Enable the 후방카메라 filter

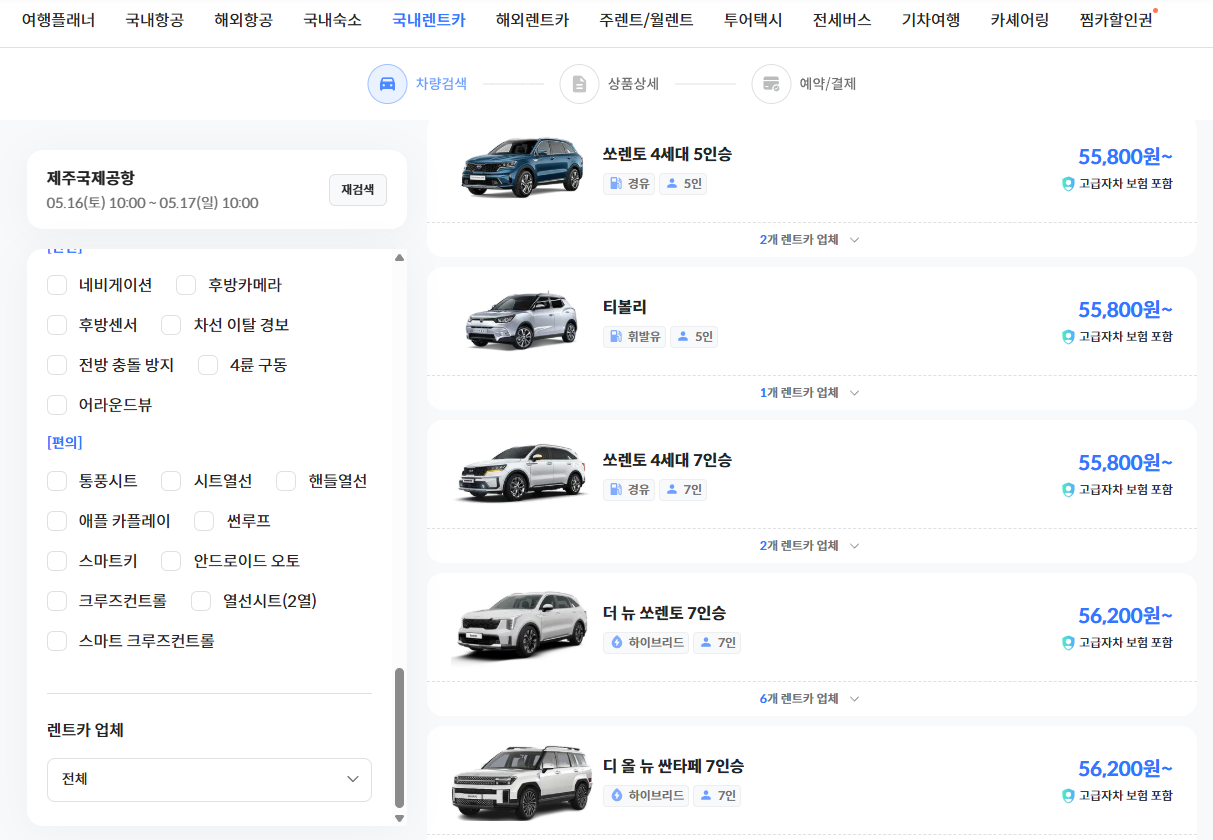pos(186,285)
